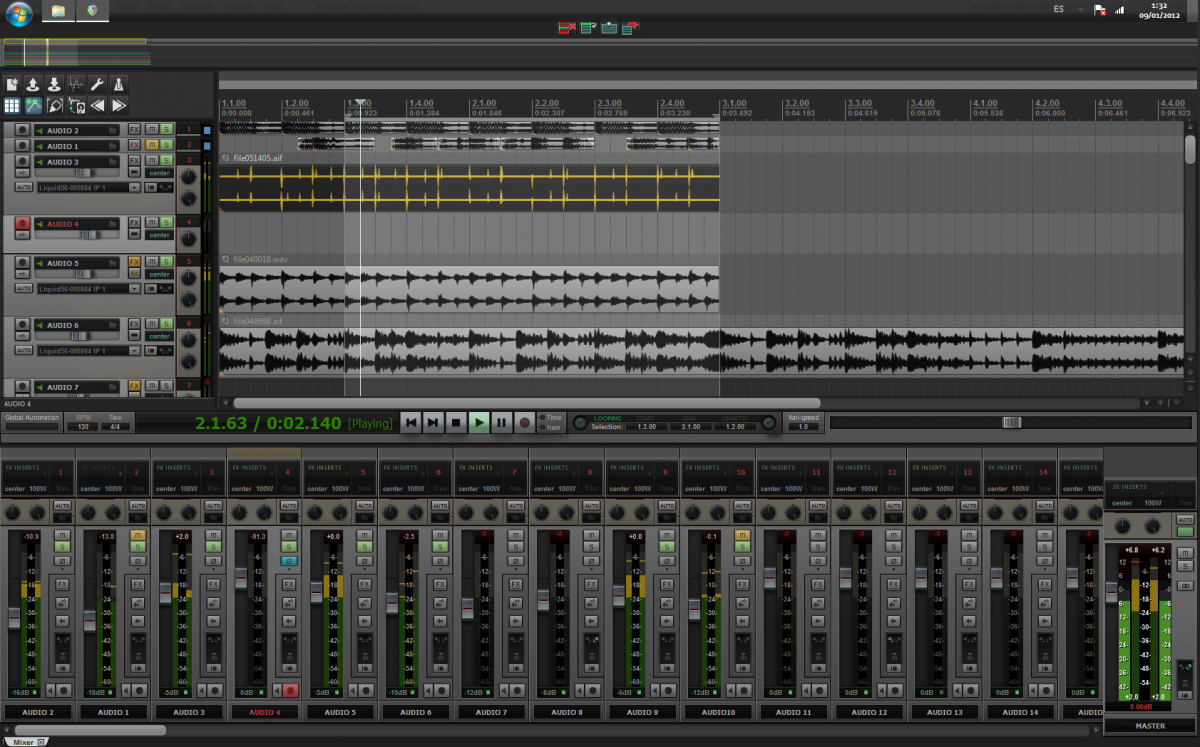
Task: Click the BPM 130 tempo field
Action: 81,427
